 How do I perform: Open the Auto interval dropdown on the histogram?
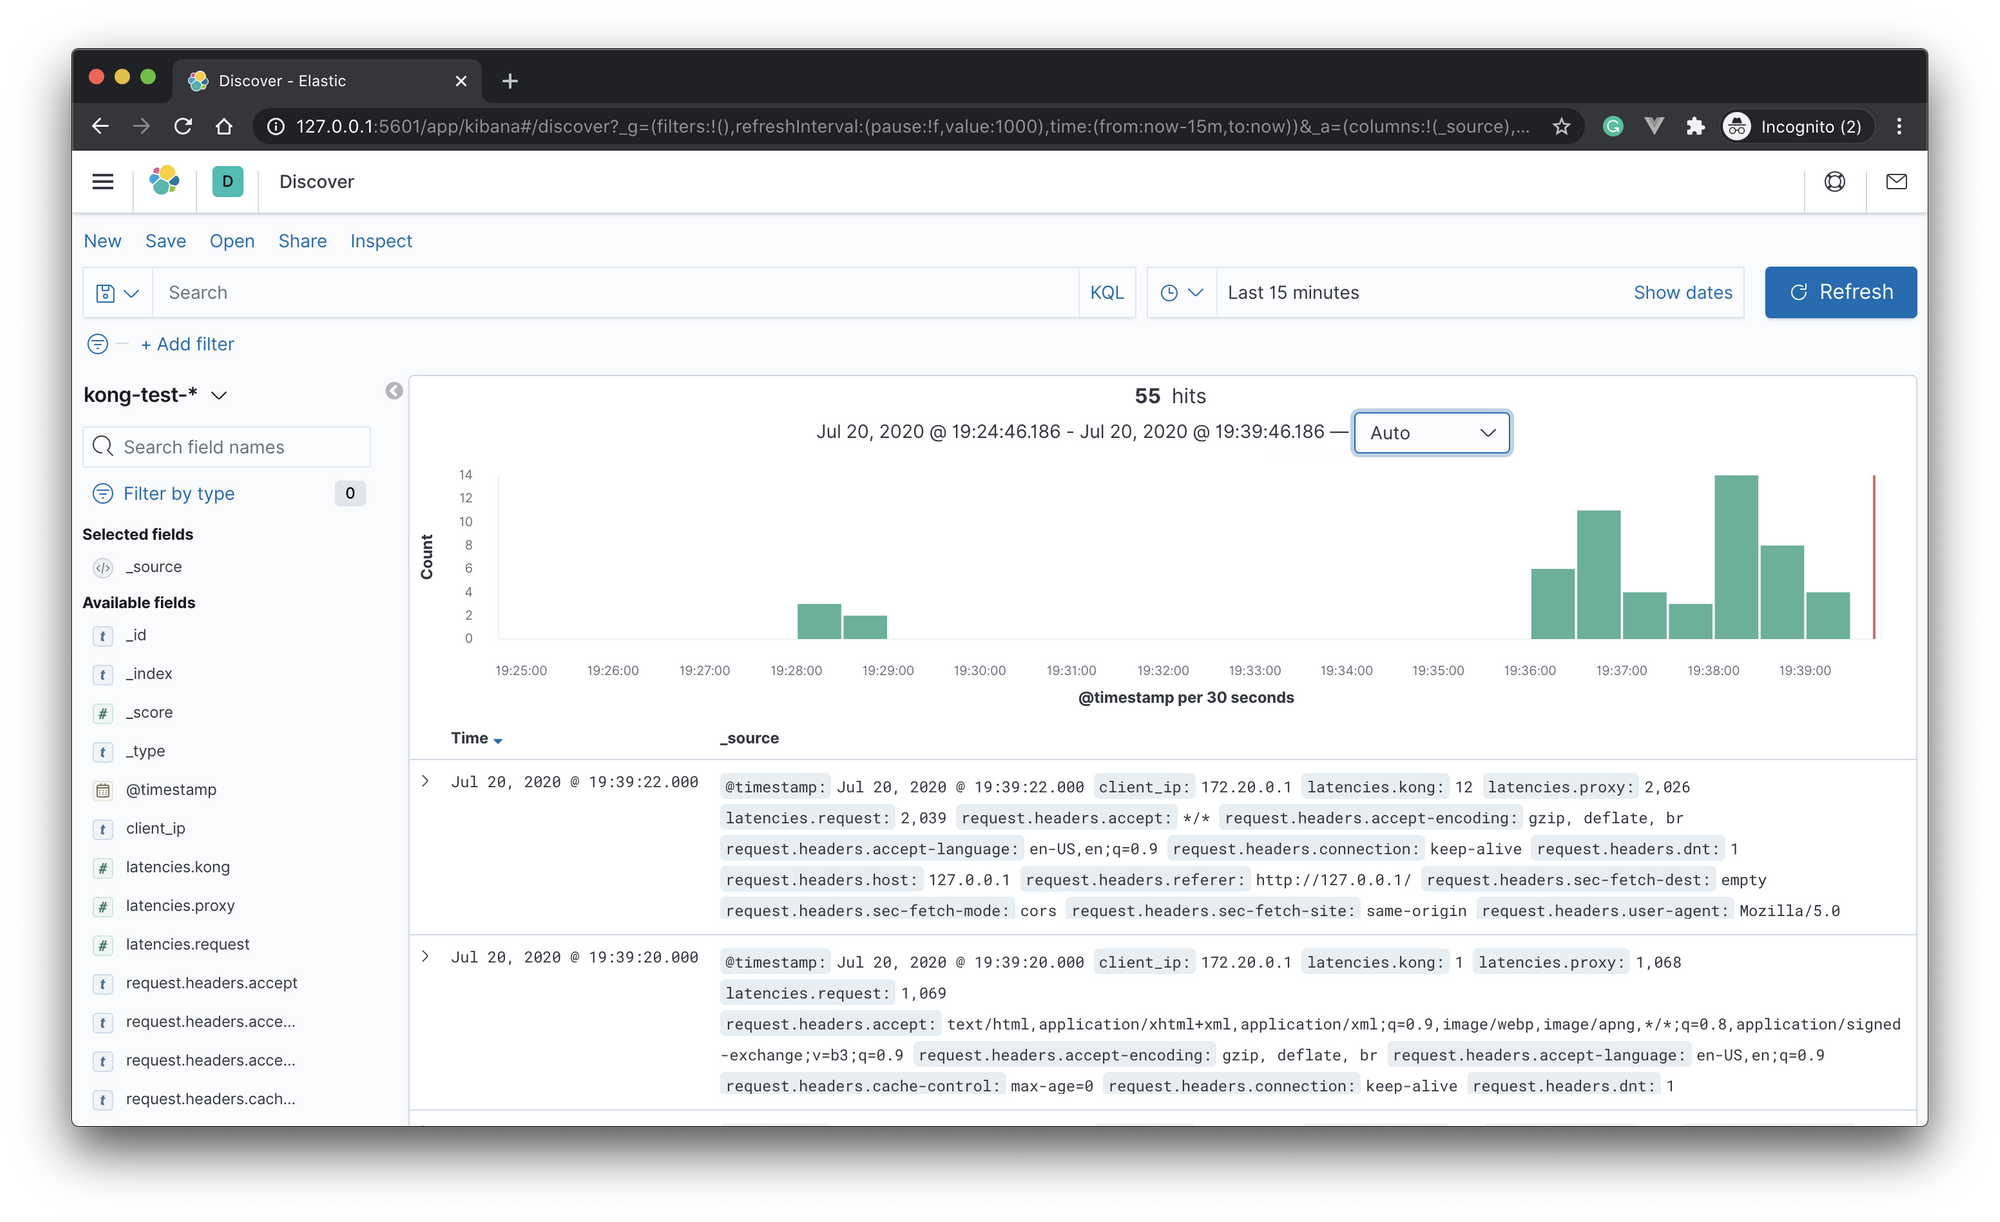pyautogui.click(x=1431, y=432)
